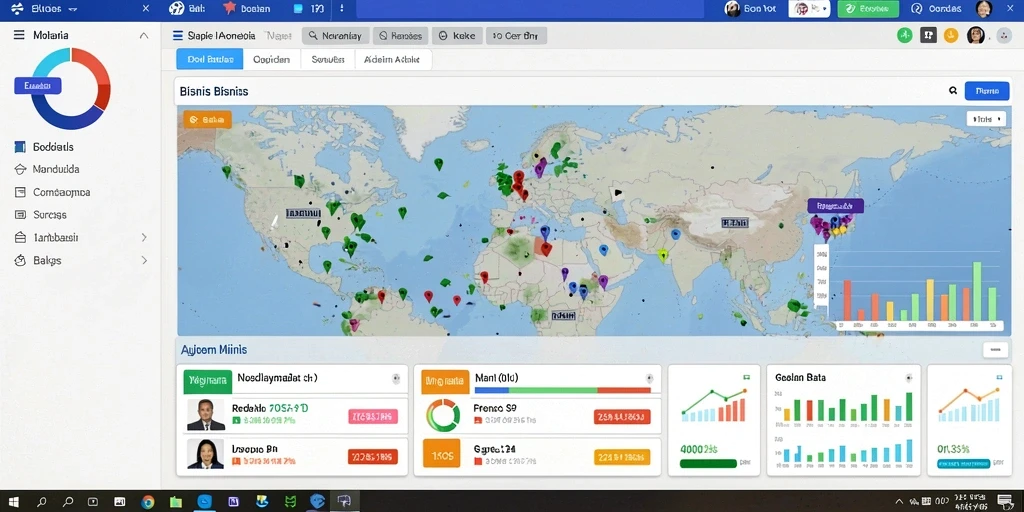Image resolution: width=1024 pixels, height=512 pixels.
Task: Open the Windows Start menu
Action: click(x=13, y=502)
